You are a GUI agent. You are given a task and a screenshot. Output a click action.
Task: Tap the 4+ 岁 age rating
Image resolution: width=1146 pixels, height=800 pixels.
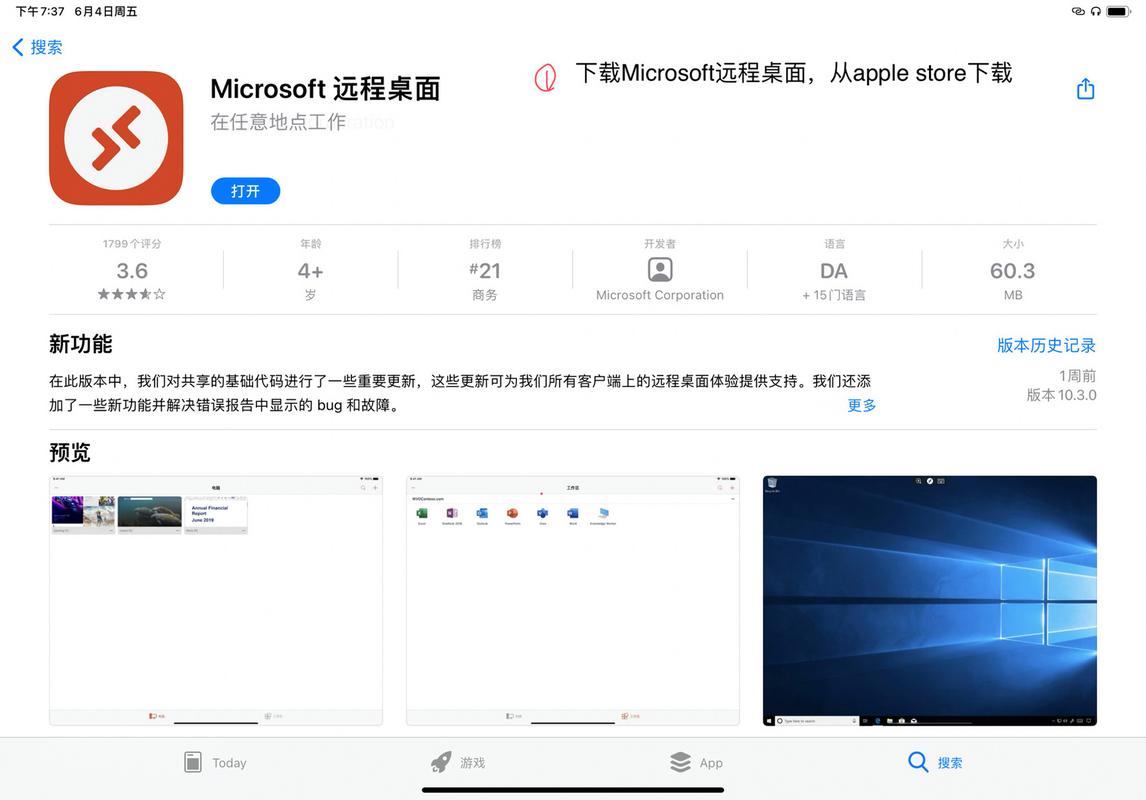pyautogui.click(x=310, y=270)
